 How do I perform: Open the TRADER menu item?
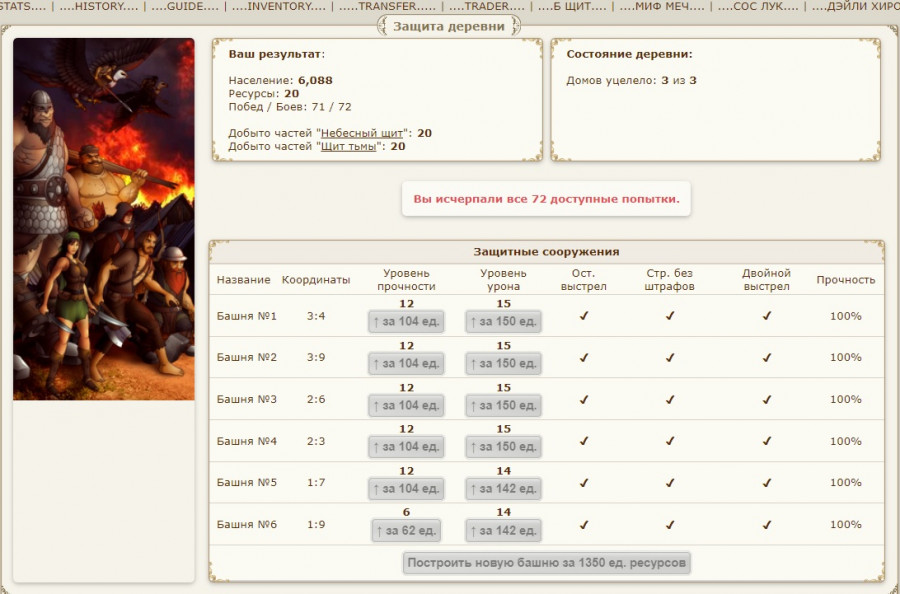(x=487, y=6)
